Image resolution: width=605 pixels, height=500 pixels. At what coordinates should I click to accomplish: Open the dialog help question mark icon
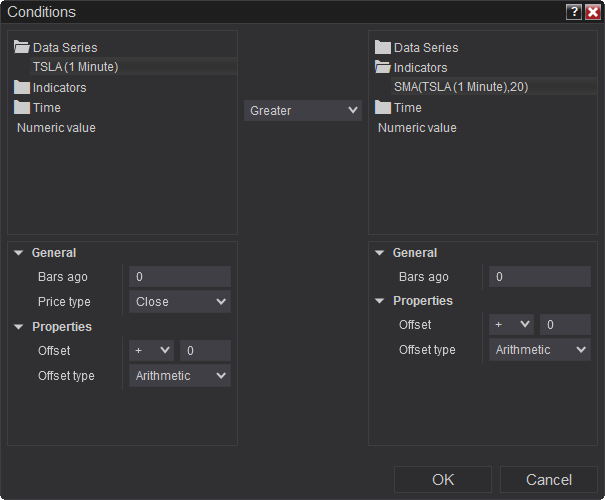573,12
